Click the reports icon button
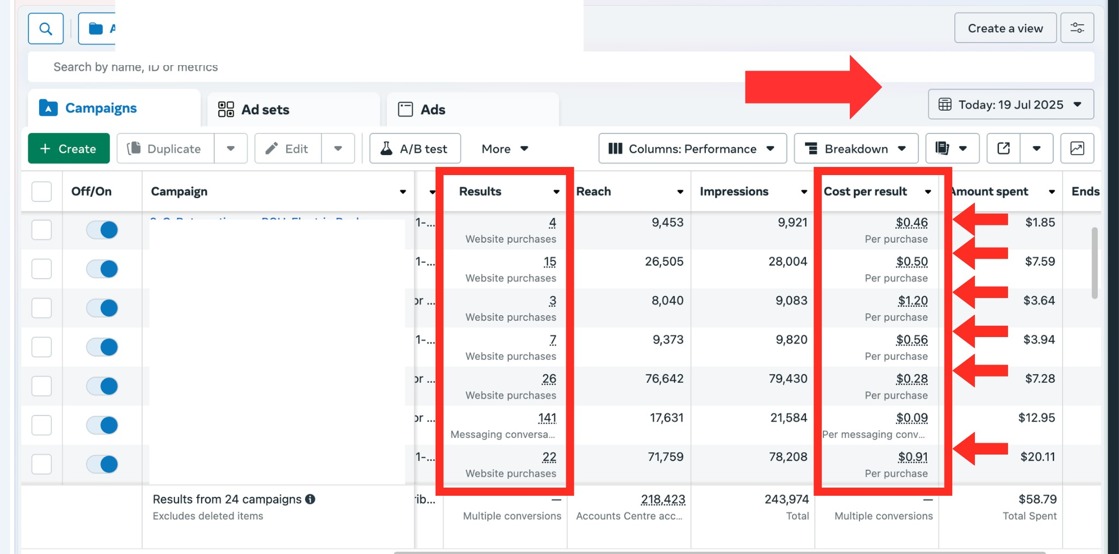Viewport: 1119px width, 554px height. coord(942,149)
